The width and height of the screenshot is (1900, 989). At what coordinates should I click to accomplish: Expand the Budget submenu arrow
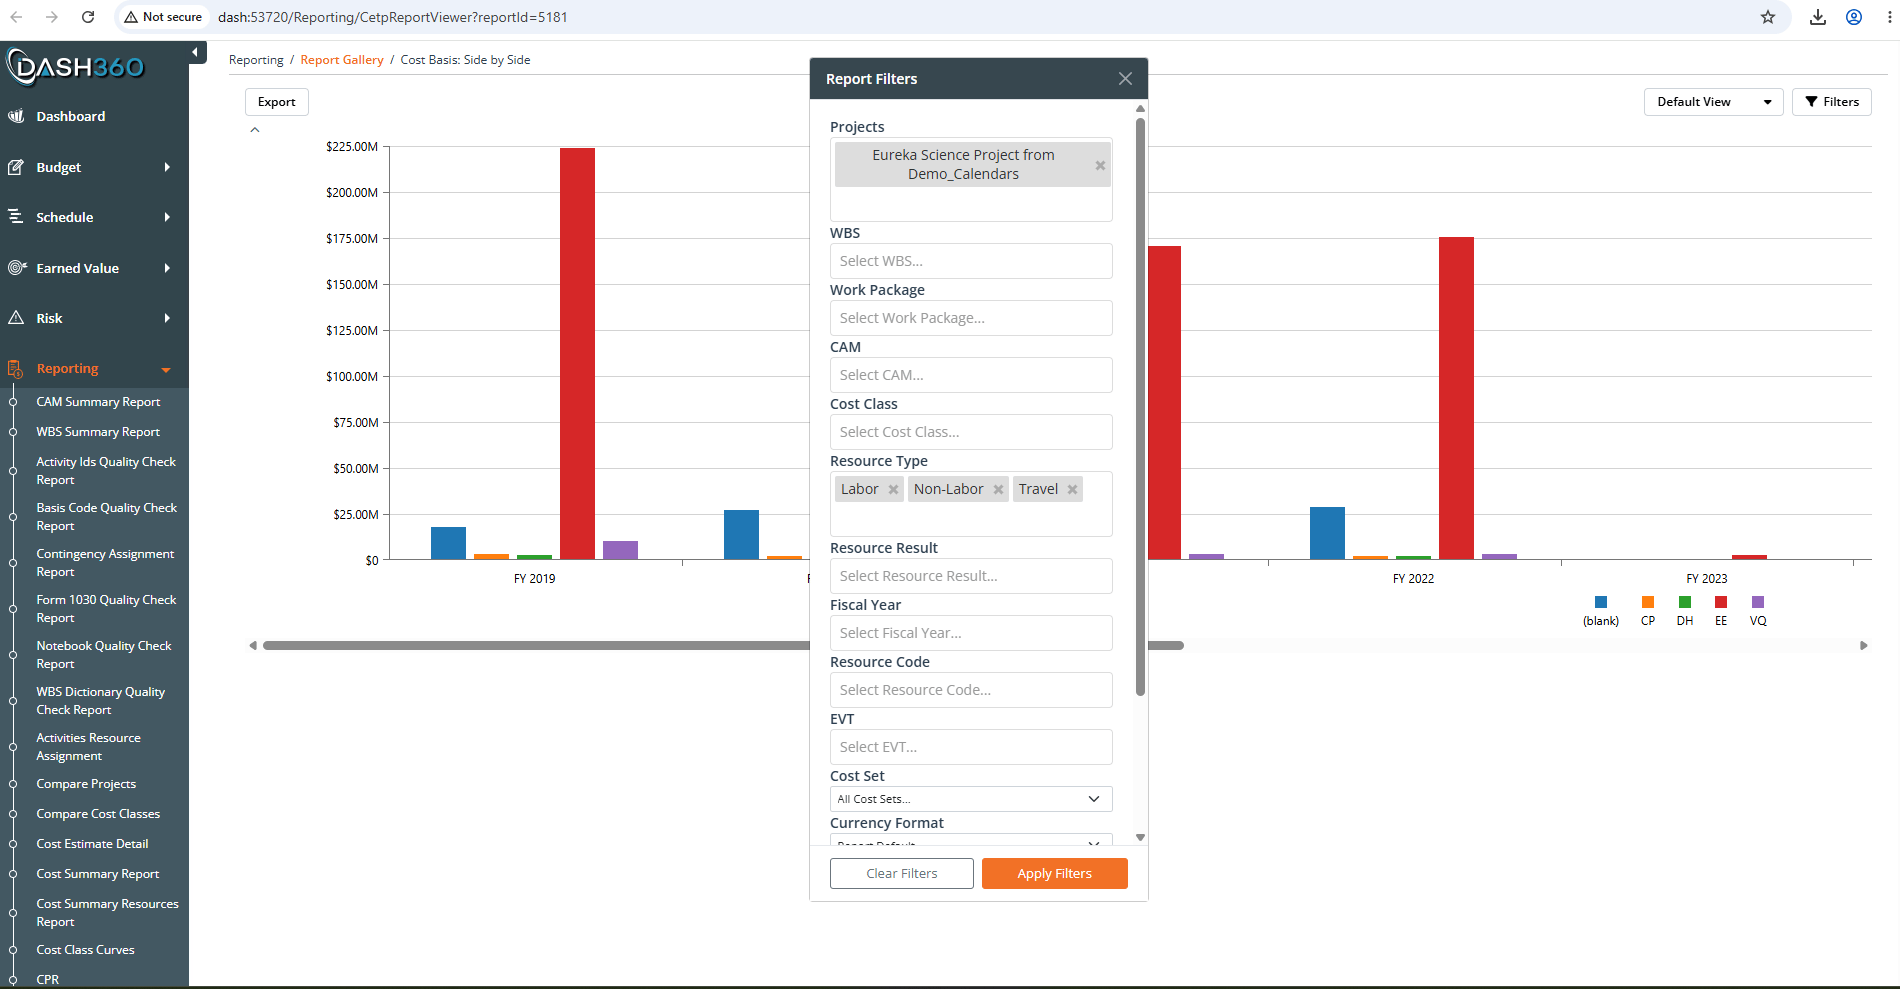167,167
